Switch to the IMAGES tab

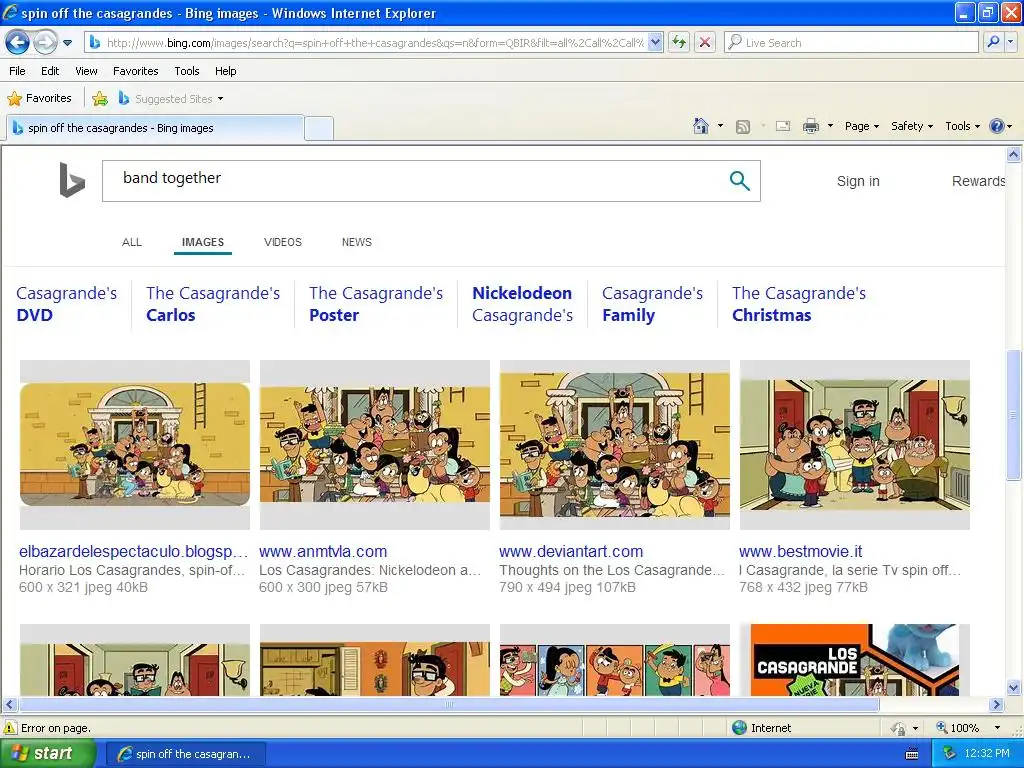(202, 242)
